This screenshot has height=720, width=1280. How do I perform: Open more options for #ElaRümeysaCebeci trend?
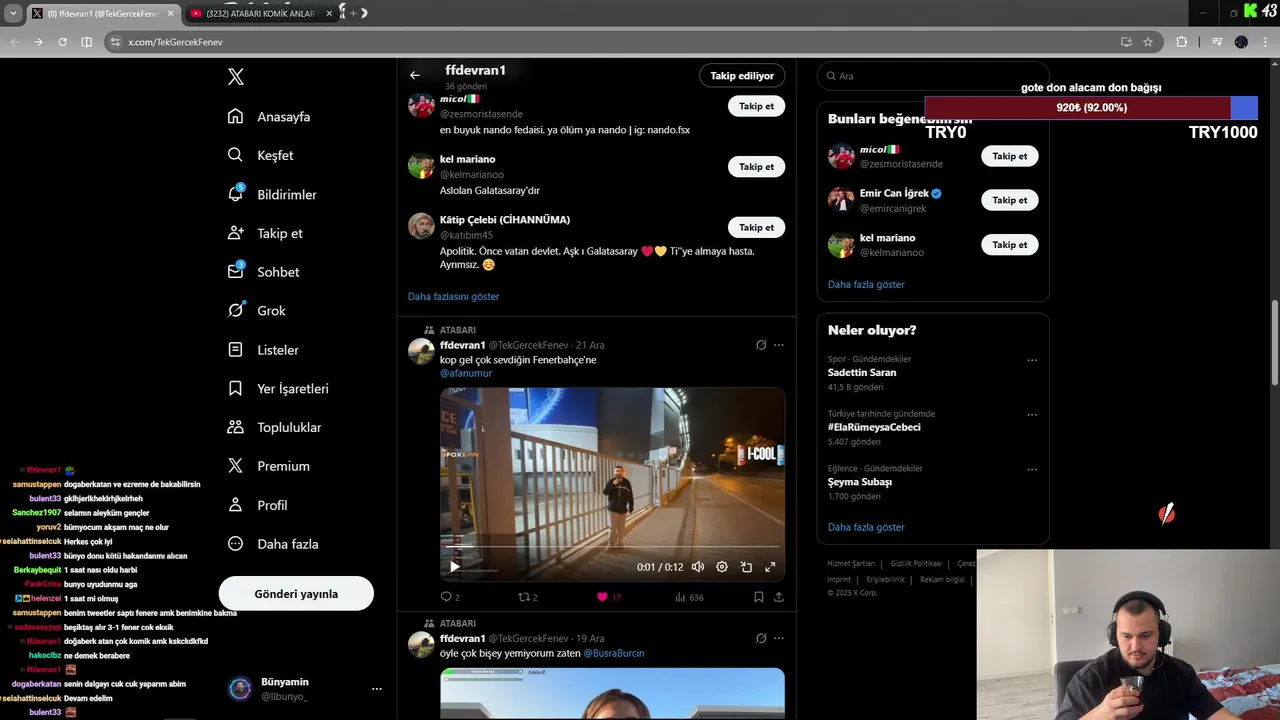[x=1032, y=415]
